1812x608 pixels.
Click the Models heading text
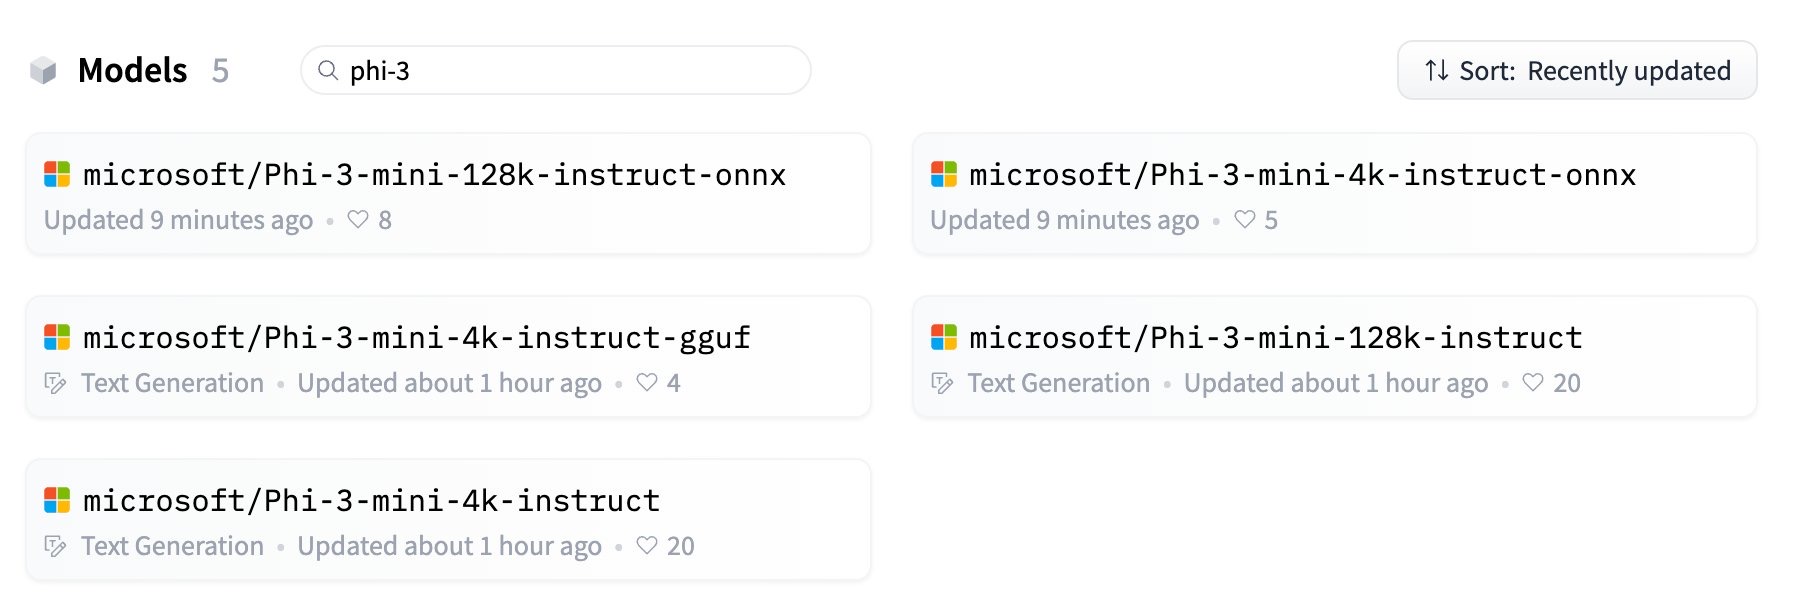132,71
